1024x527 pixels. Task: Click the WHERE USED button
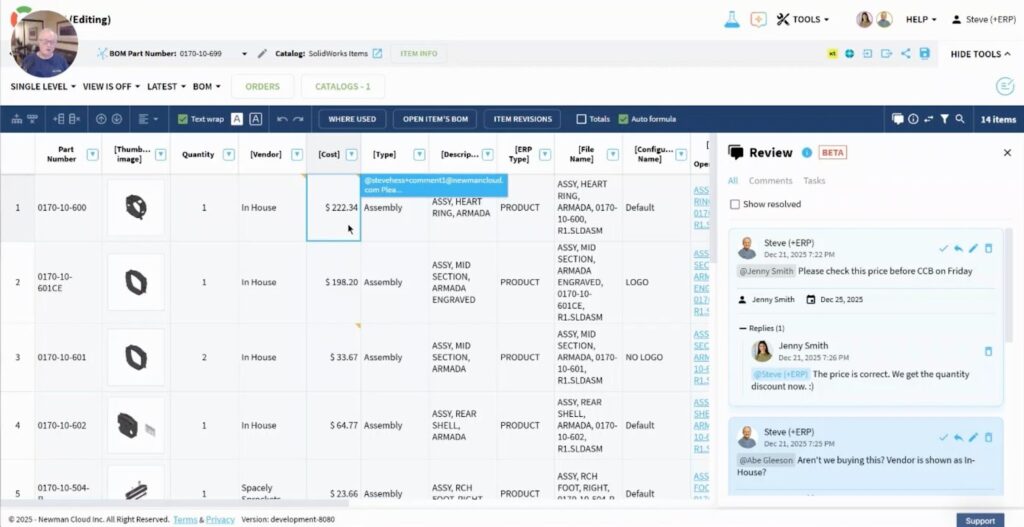point(352,119)
